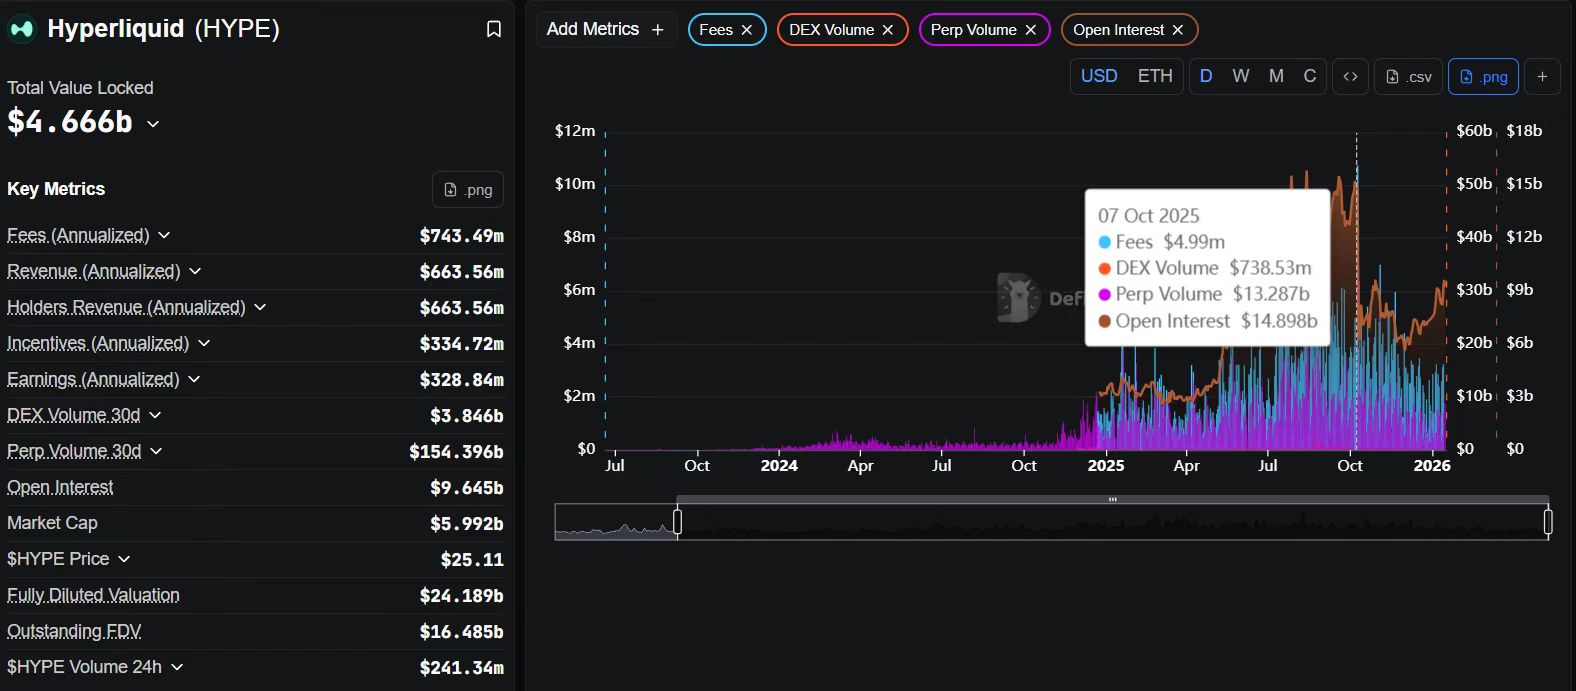The width and height of the screenshot is (1576, 691).
Task: Select cumulative C view
Action: [1309, 77]
